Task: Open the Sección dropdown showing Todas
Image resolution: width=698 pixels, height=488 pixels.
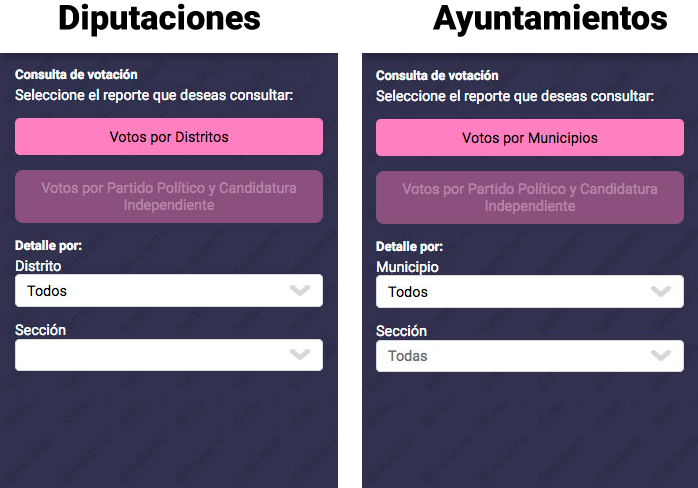Action: 510,356
